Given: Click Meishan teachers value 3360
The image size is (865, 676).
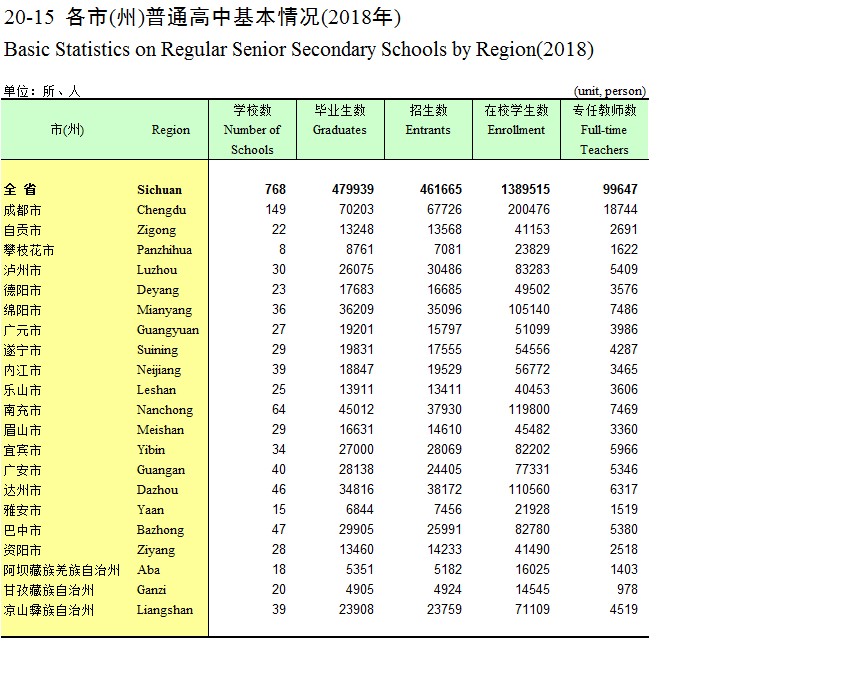Looking at the screenshot, I should point(624,429).
